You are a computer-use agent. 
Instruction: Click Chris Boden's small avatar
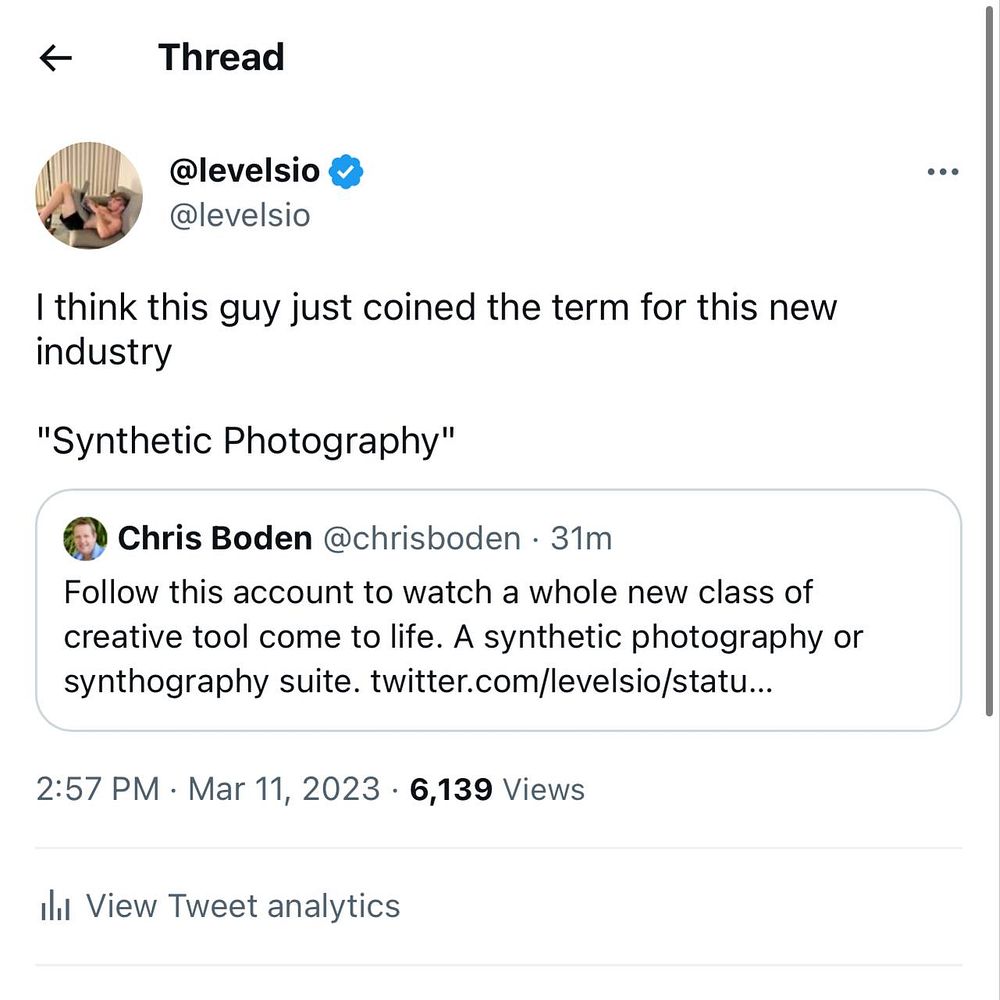[x=85, y=539]
